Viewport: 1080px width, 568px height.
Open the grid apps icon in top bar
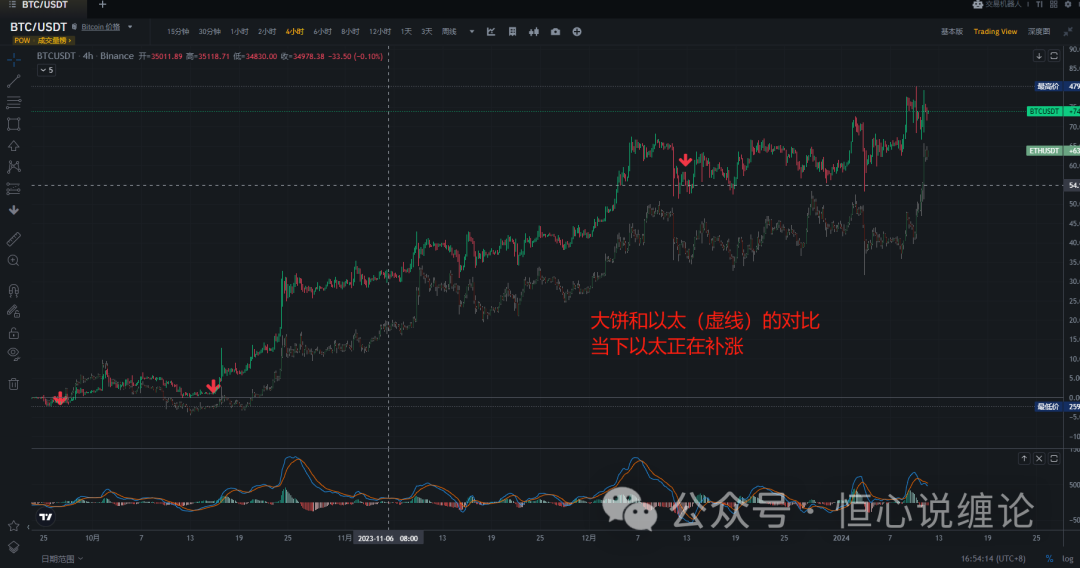tap(1053, 4)
